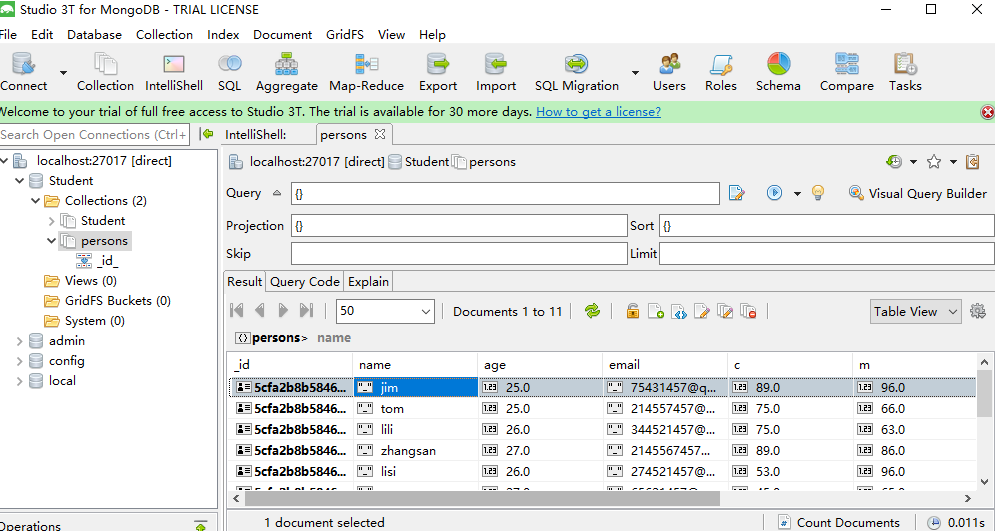Click the horizontal scrollbar of results table

483,498
